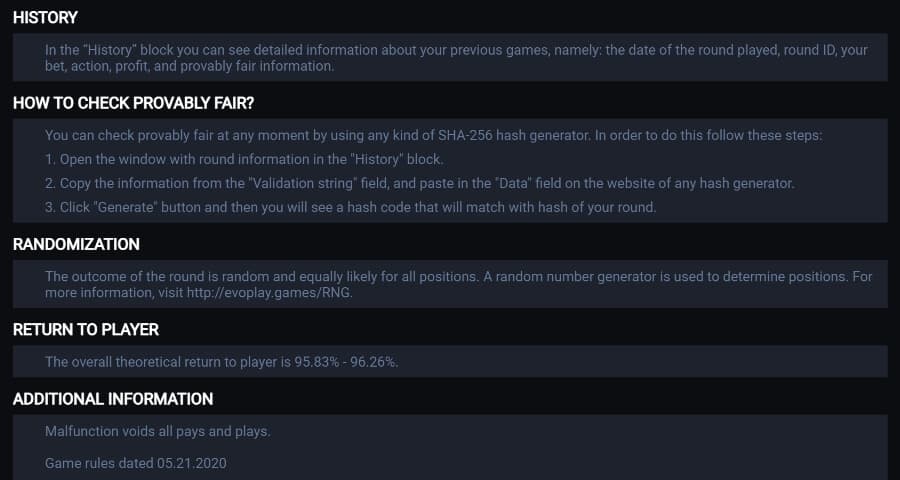The image size is (900, 480).
Task: Click step 2 about the Validation string field
Action: click(420, 184)
